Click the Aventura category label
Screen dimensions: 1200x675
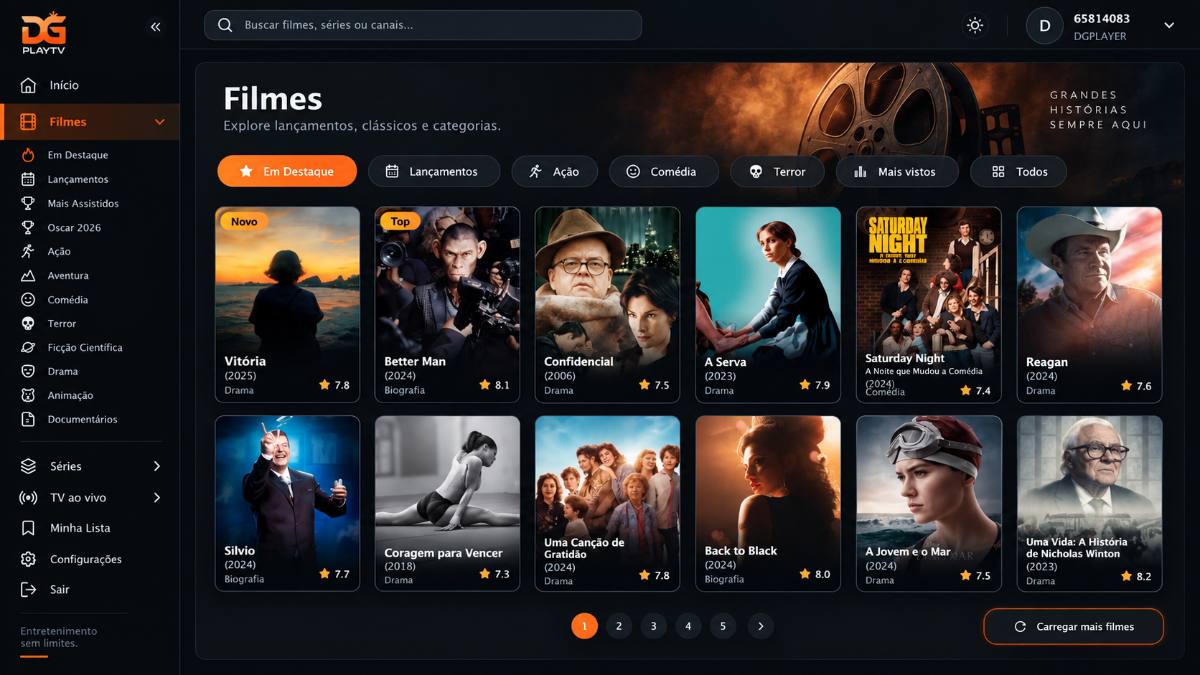click(x=68, y=275)
